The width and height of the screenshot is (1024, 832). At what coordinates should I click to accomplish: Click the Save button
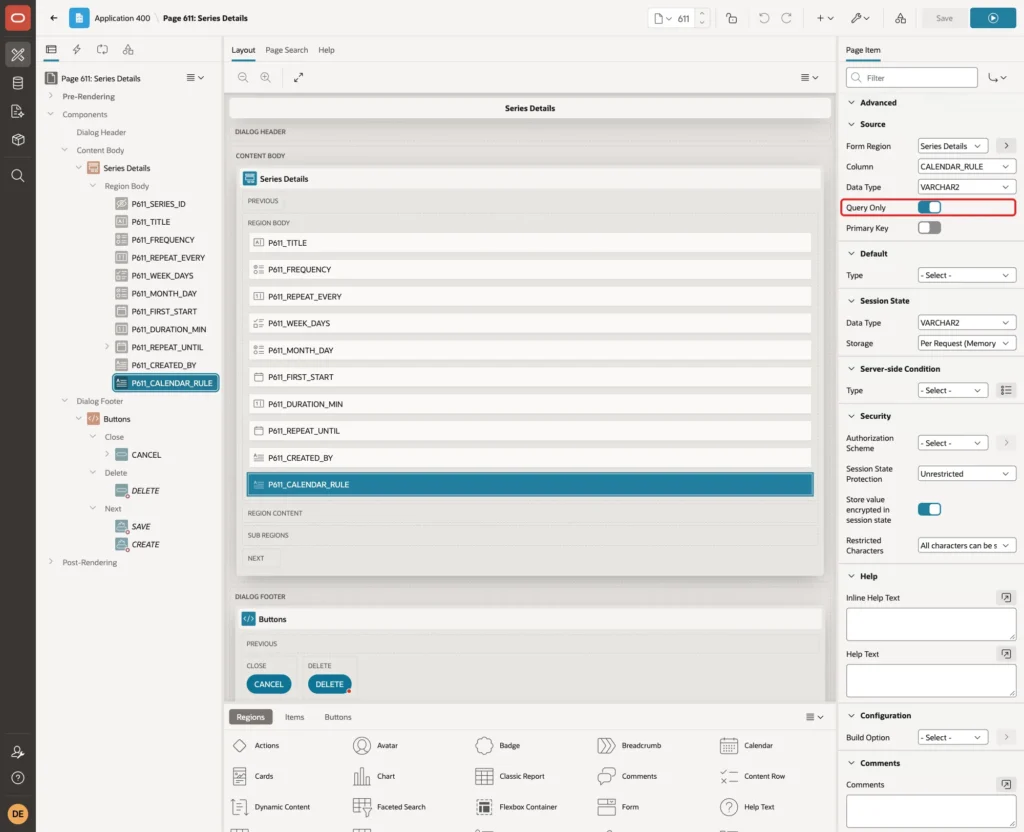[944, 18]
